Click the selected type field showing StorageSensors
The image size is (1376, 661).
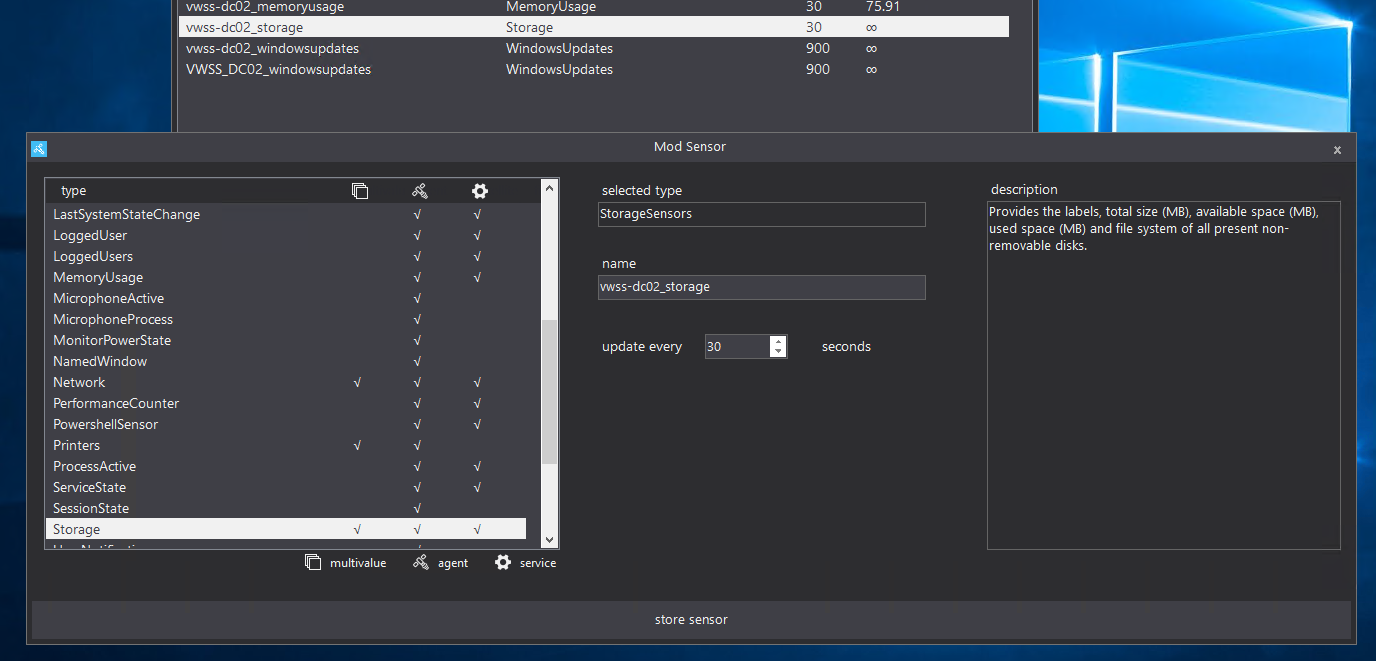(x=761, y=214)
